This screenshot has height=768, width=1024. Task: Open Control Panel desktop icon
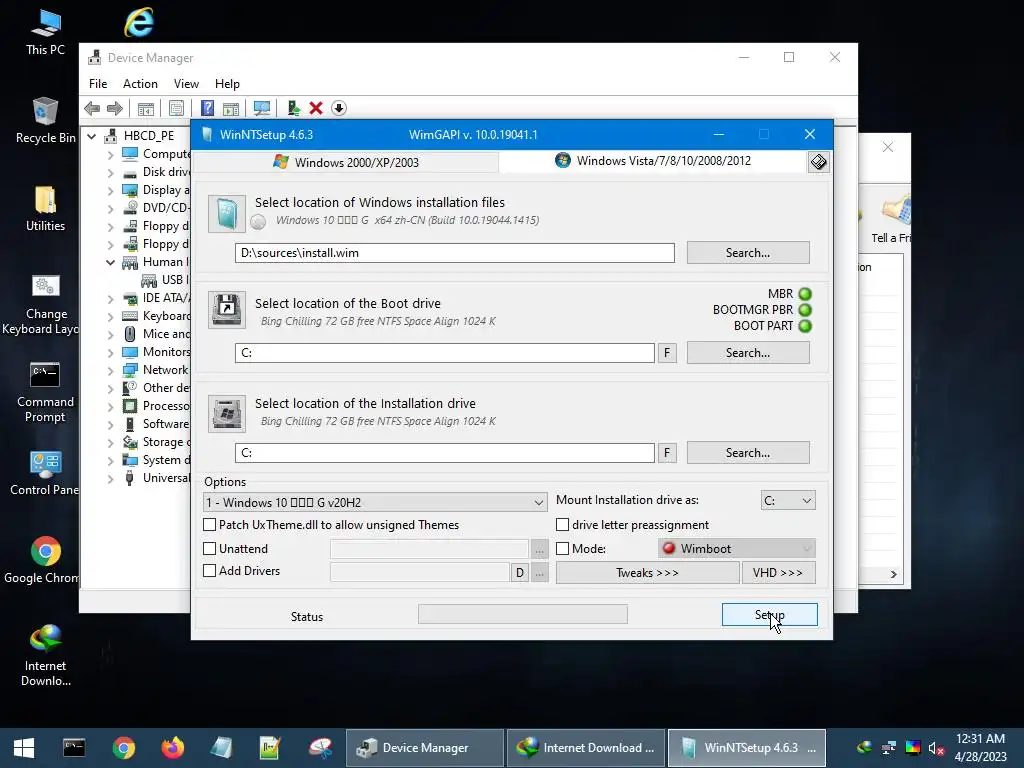coord(45,473)
